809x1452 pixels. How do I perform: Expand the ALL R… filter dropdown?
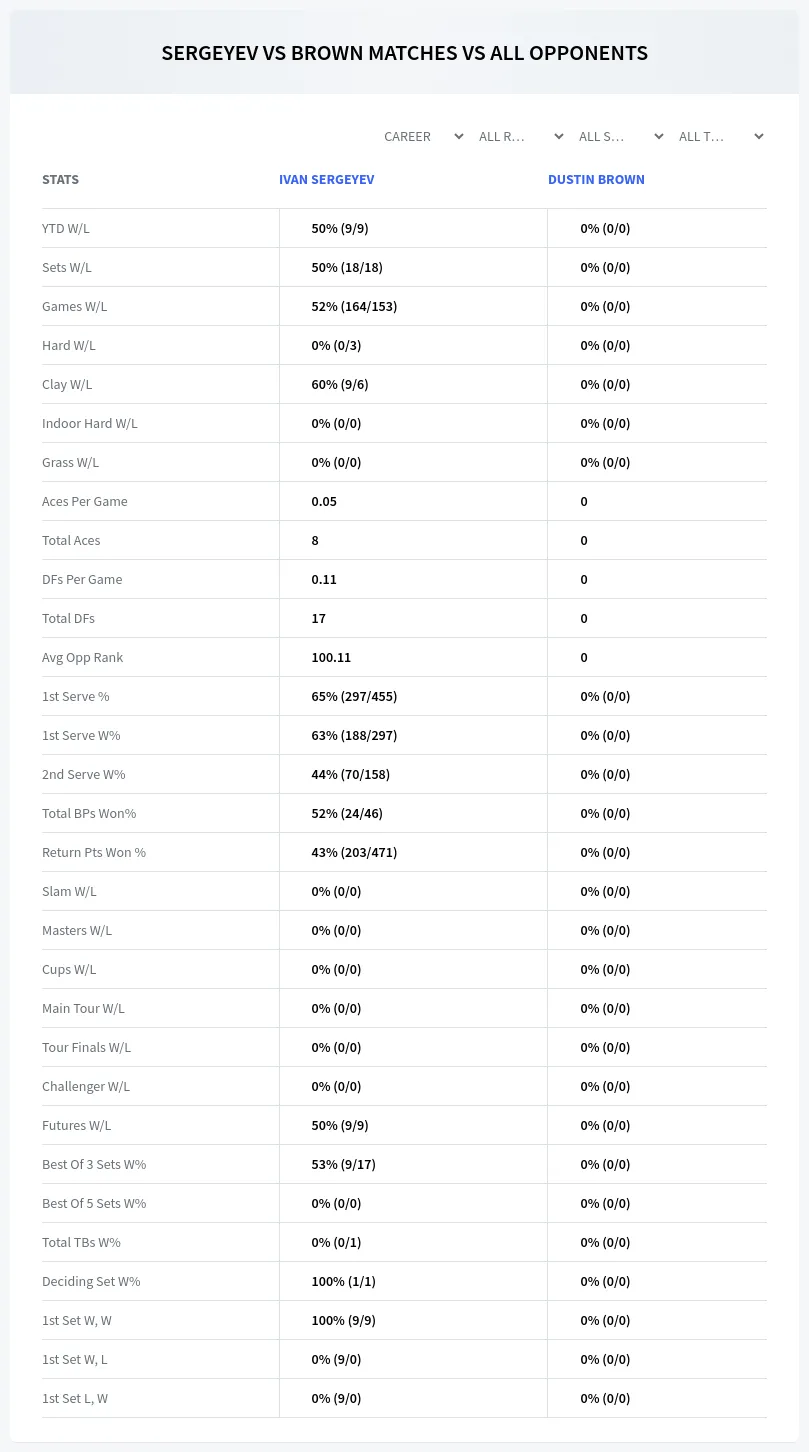(x=523, y=136)
